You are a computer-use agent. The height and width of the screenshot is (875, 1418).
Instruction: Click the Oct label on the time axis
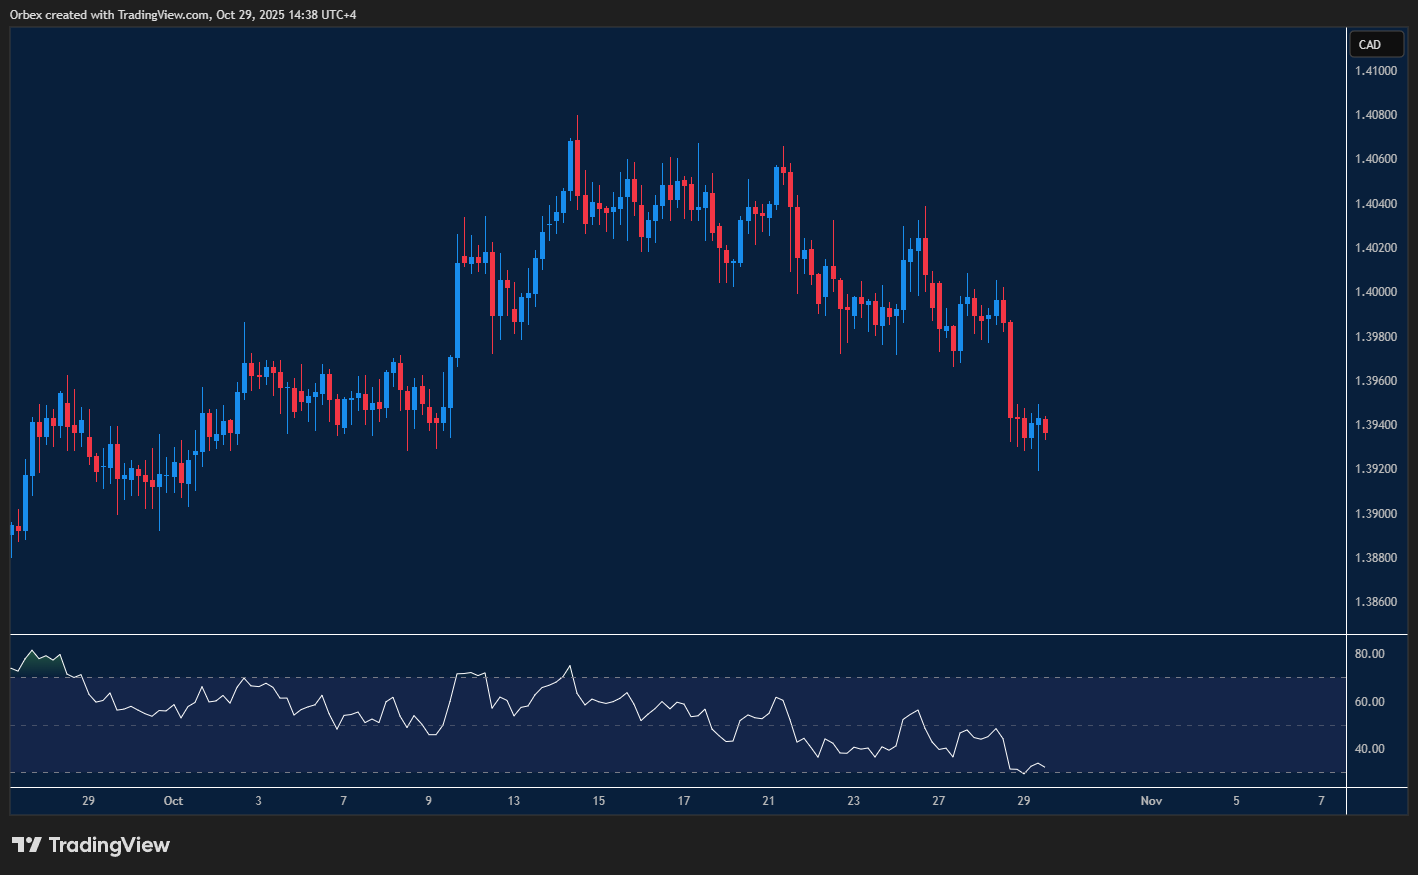pyautogui.click(x=173, y=801)
